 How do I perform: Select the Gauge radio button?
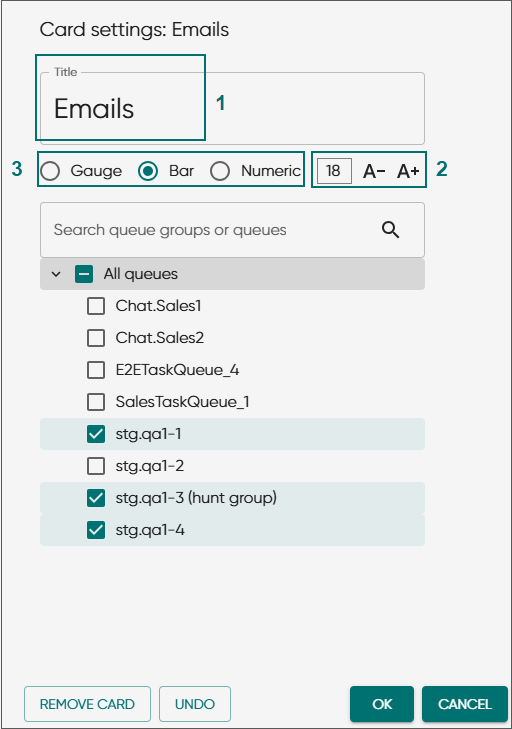tap(50, 171)
